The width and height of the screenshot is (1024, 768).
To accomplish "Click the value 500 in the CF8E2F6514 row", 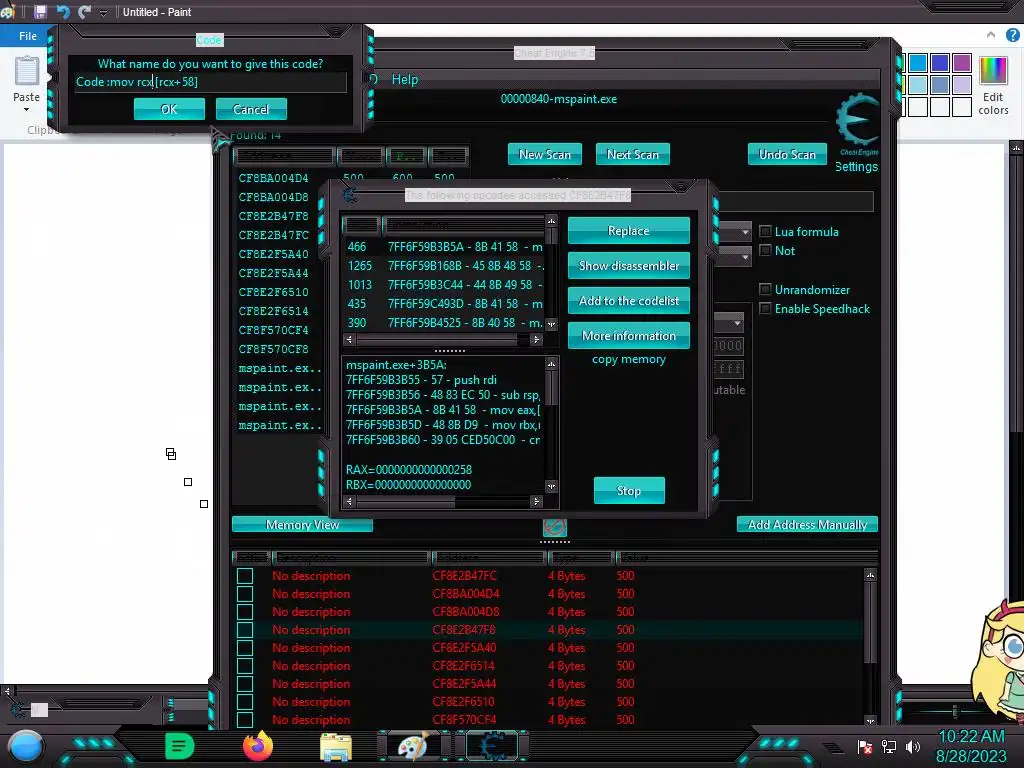I will 625,666.
